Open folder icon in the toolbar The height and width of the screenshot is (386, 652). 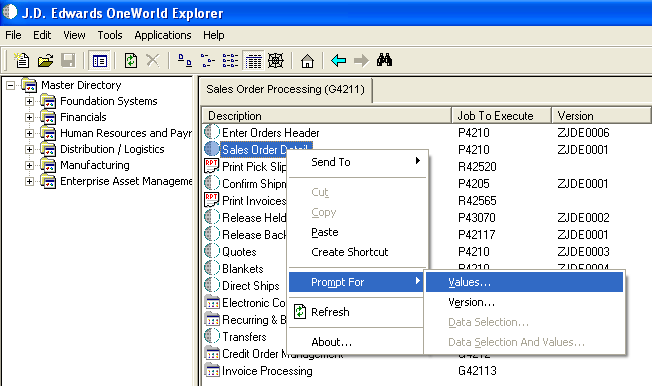45,61
